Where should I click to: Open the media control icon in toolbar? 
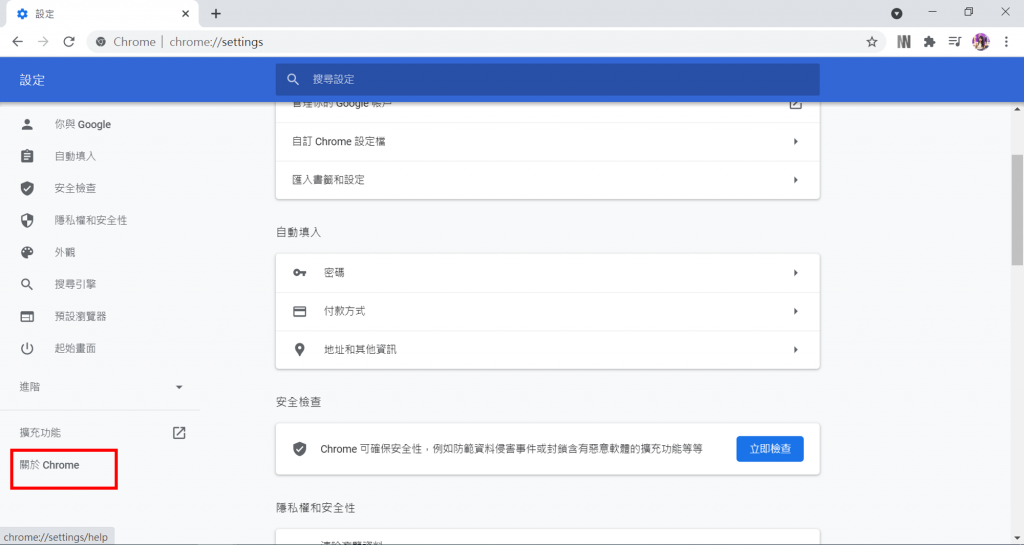coord(955,42)
